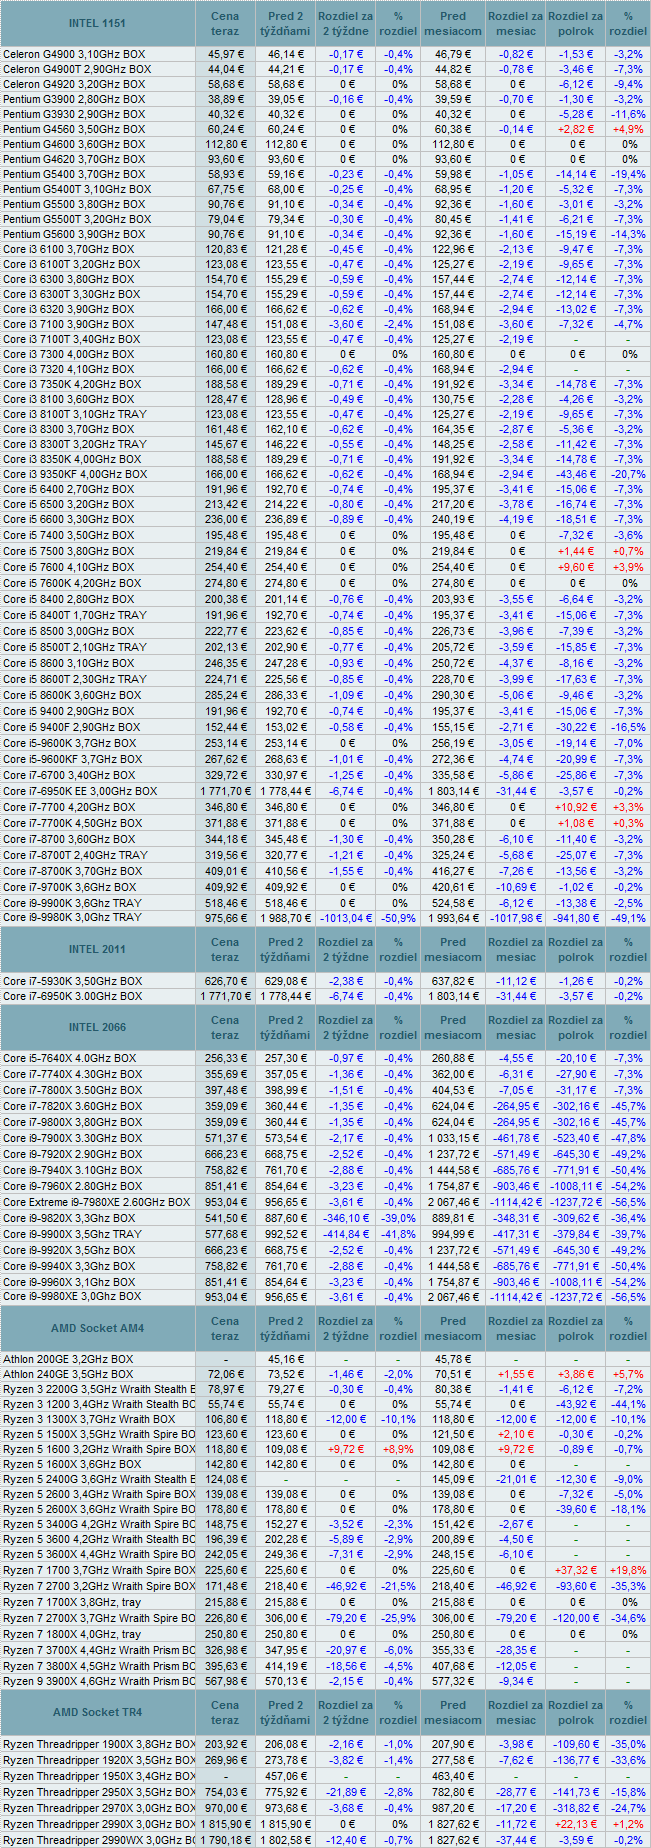The image size is (651, 1848).
Task: Select Core i9-7900X 3.30GHz BOX
Action: click(72, 1138)
